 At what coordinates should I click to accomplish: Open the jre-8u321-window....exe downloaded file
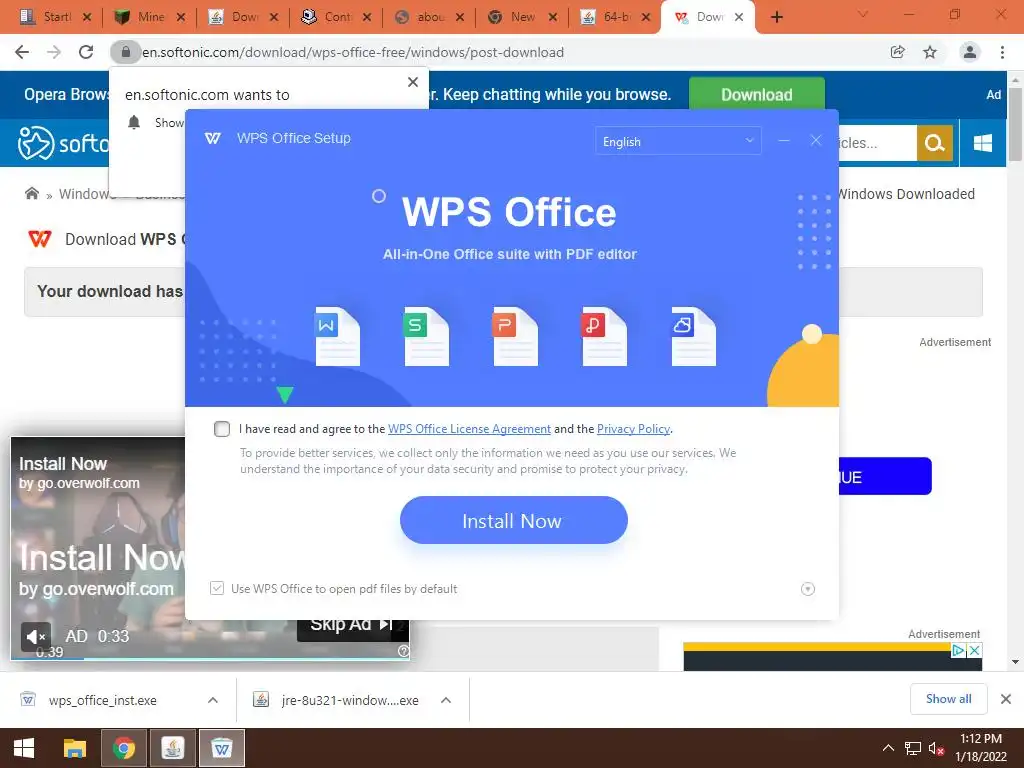point(350,700)
